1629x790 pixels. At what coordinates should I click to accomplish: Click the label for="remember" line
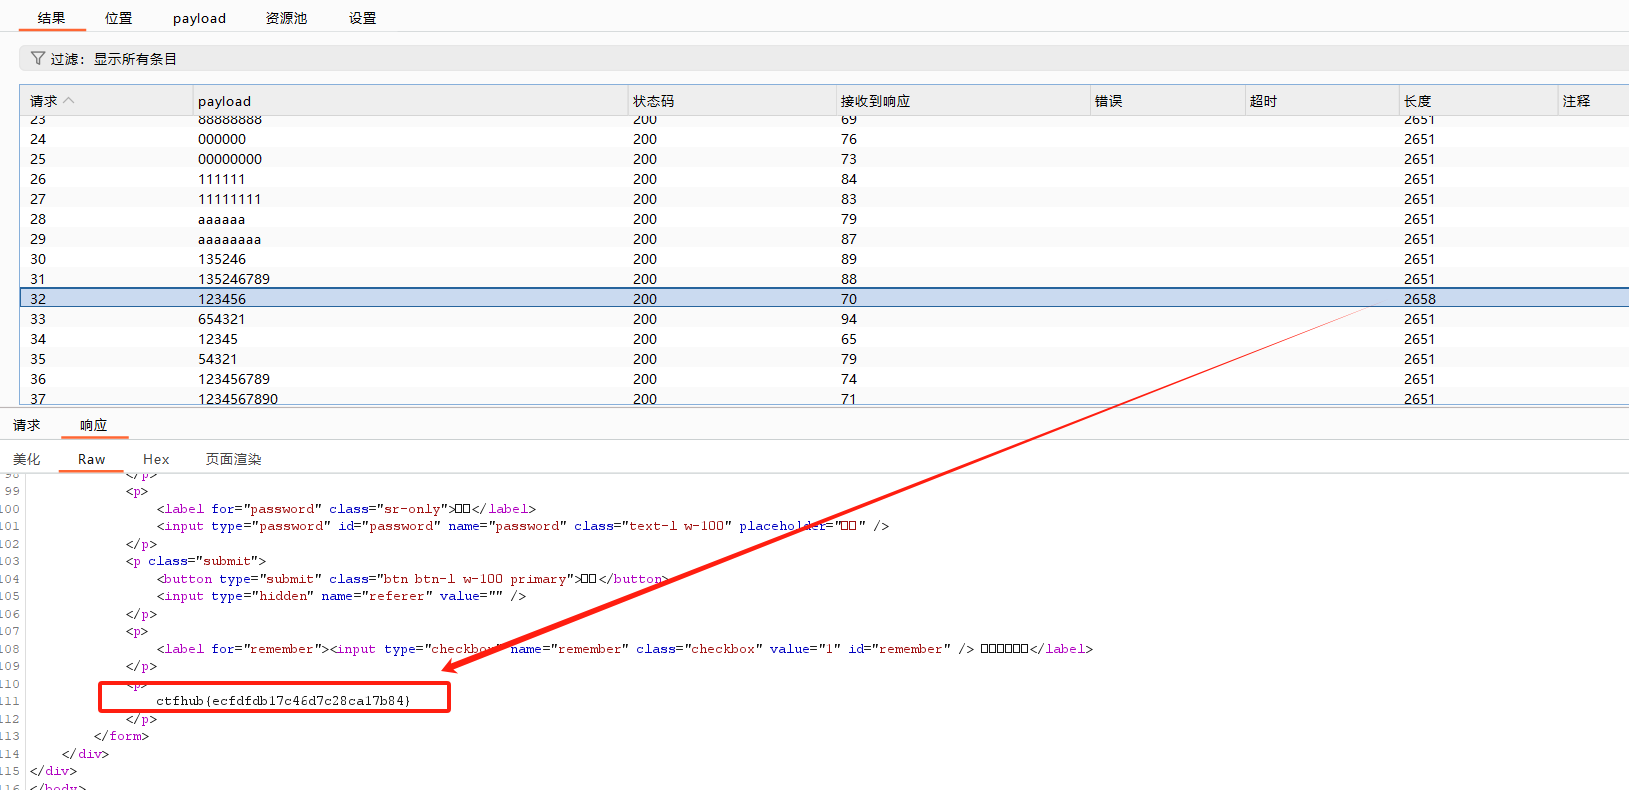click(x=624, y=649)
